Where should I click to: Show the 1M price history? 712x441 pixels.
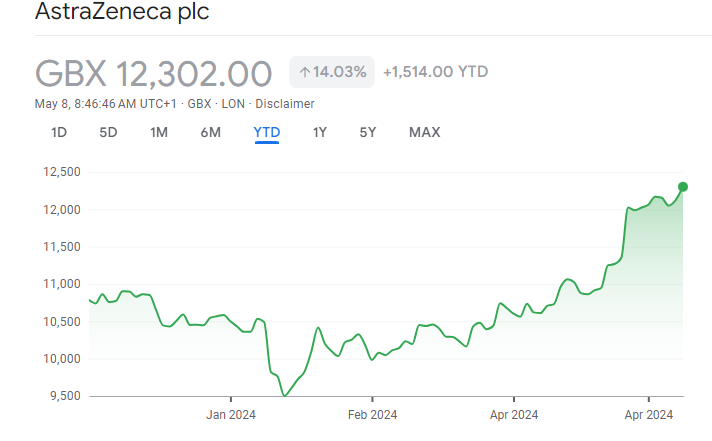(158, 132)
